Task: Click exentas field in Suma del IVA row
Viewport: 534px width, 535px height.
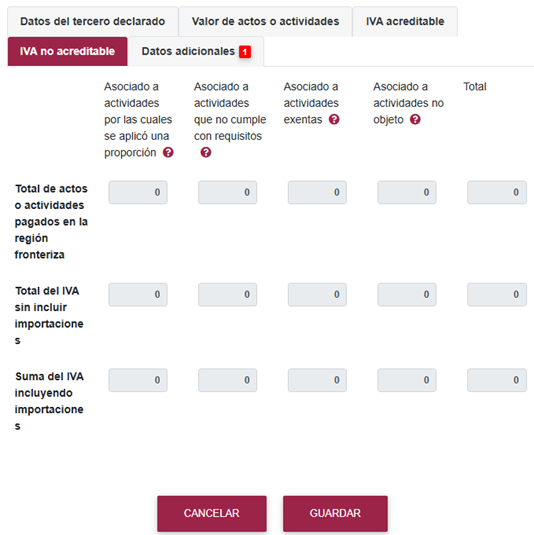Action: tap(317, 380)
